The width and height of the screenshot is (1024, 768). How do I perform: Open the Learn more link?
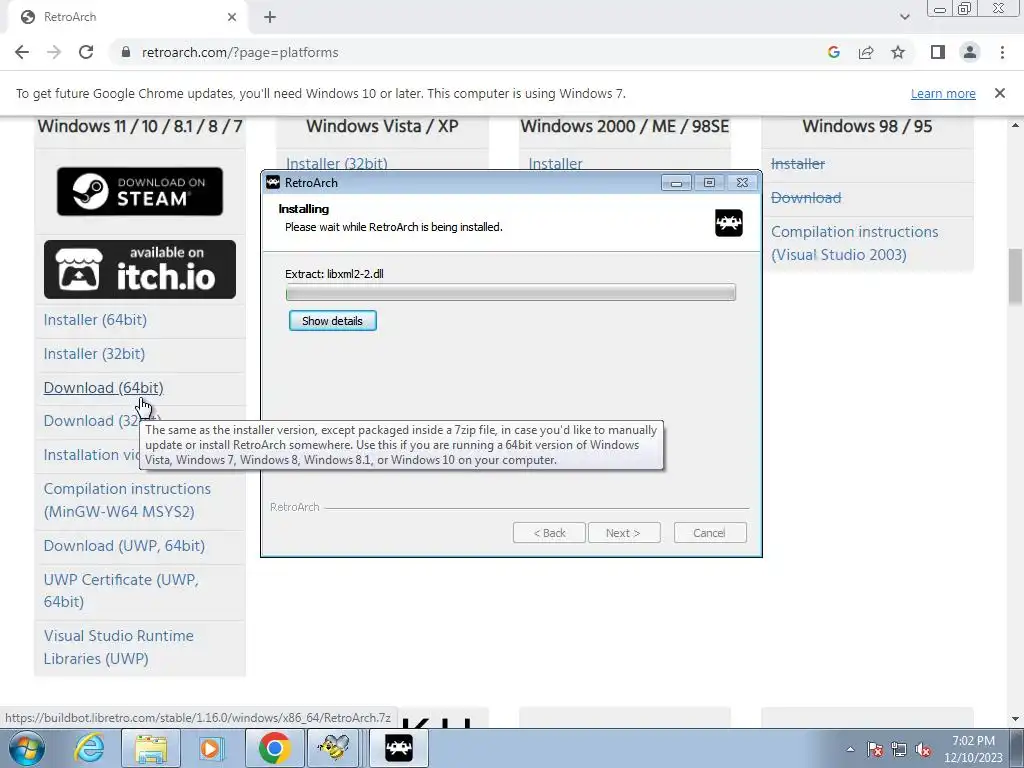tap(943, 93)
